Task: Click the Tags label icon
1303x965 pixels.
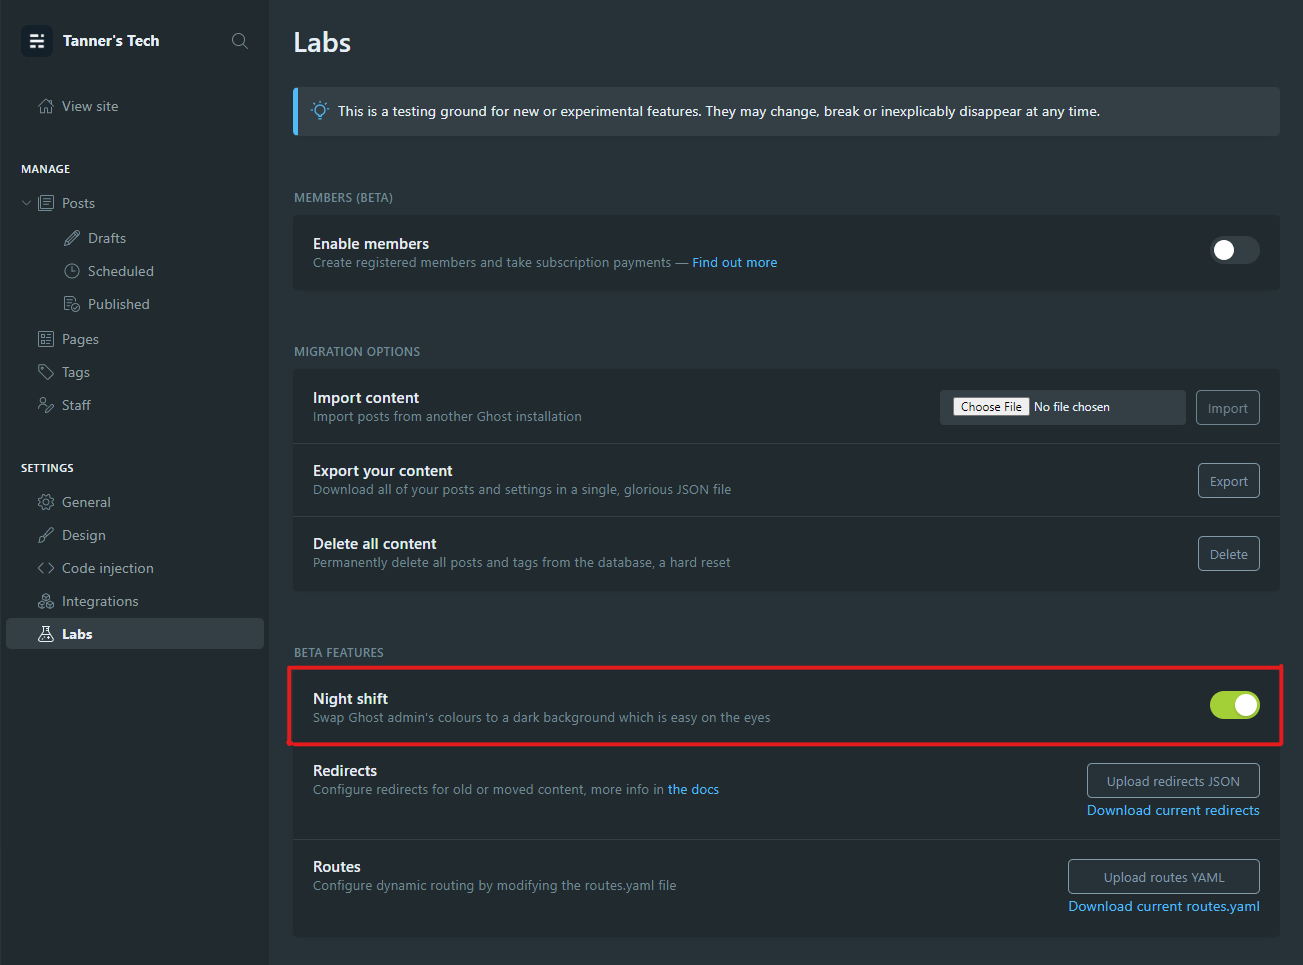Action: [46, 372]
